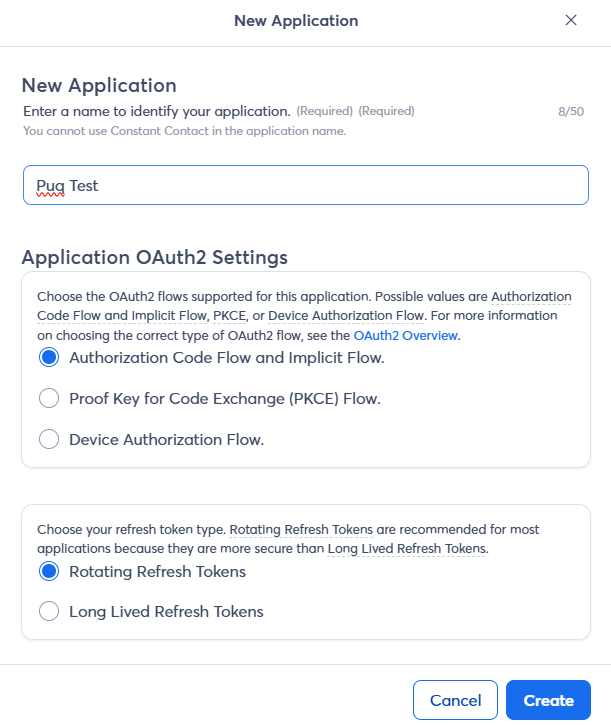Viewport: 611px width, 725px height.
Task: Select the Rotating Refresh Tokens radio button
Action: 49,572
